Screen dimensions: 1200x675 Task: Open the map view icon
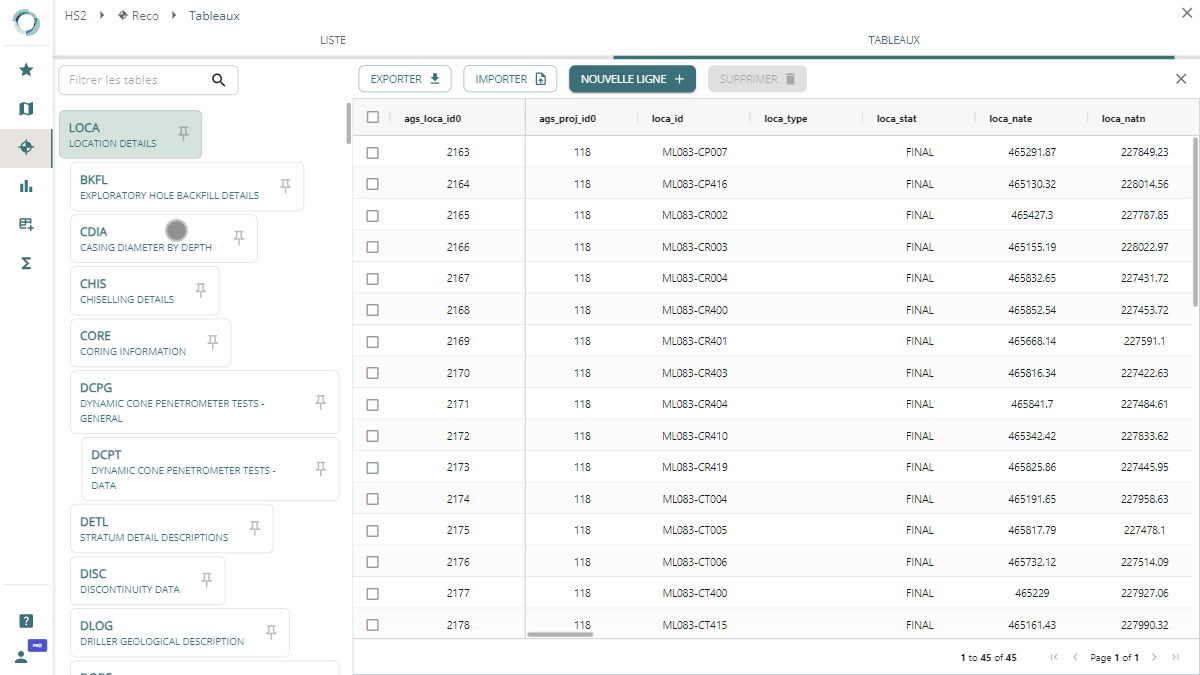point(26,109)
